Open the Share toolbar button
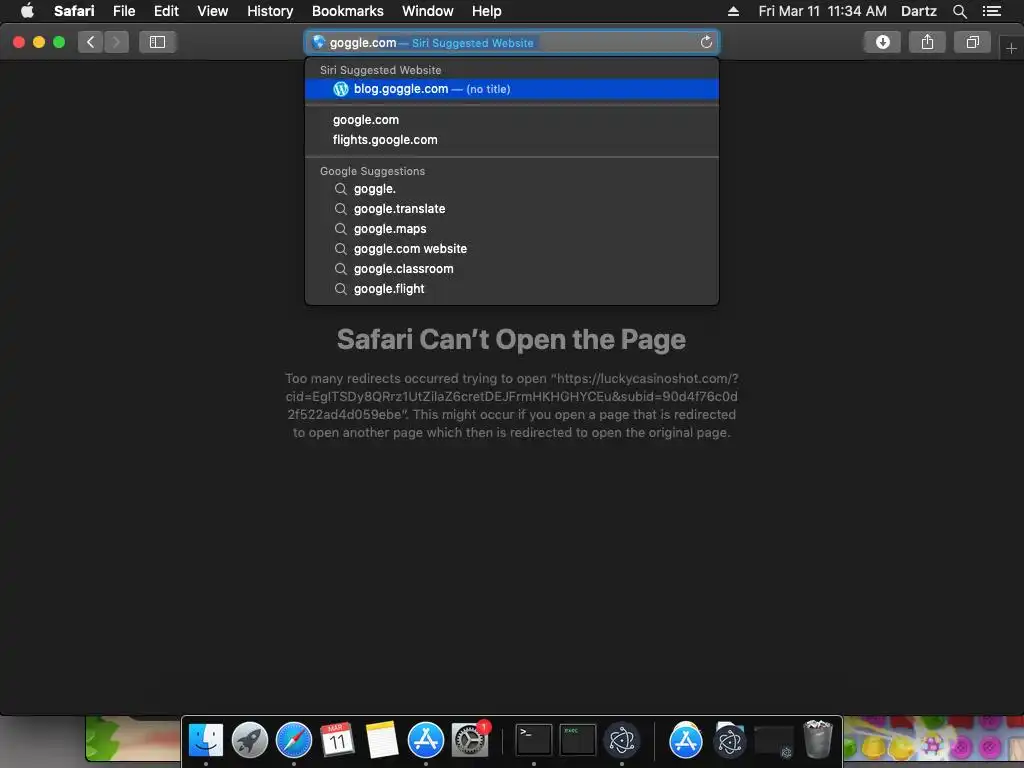 [x=927, y=42]
